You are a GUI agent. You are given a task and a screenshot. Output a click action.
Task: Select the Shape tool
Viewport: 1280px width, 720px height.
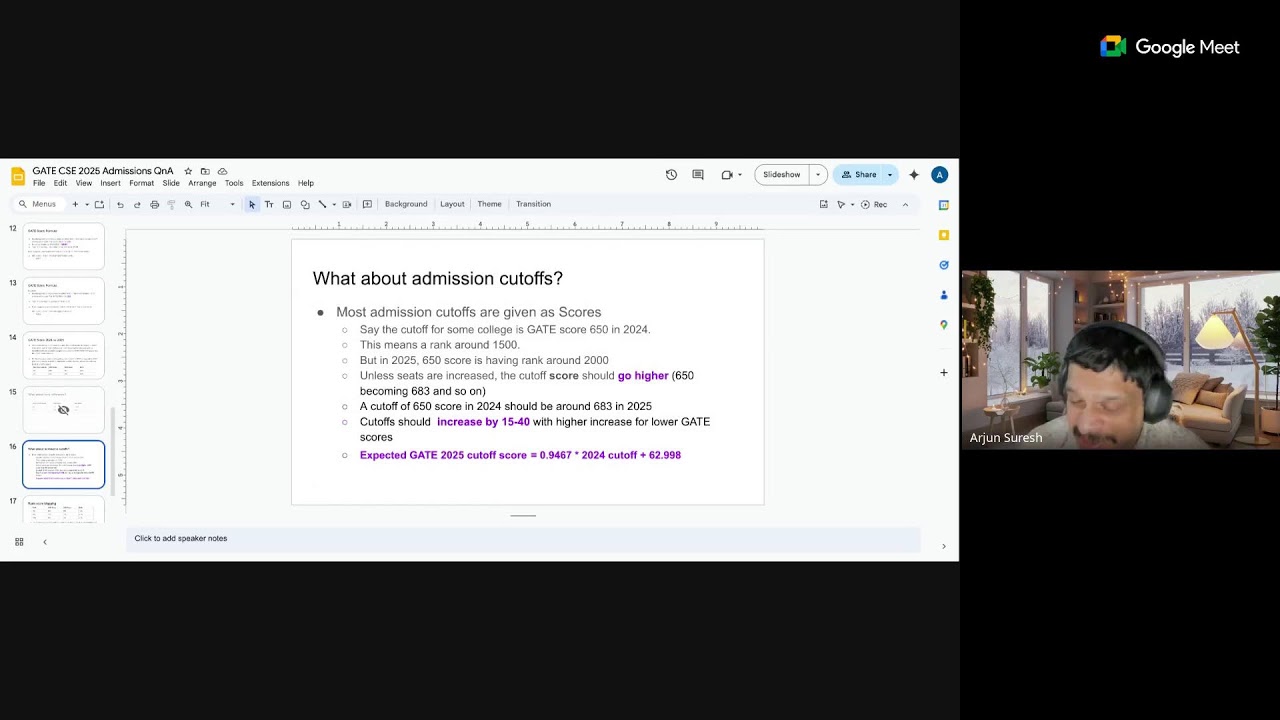[x=305, y=204]
